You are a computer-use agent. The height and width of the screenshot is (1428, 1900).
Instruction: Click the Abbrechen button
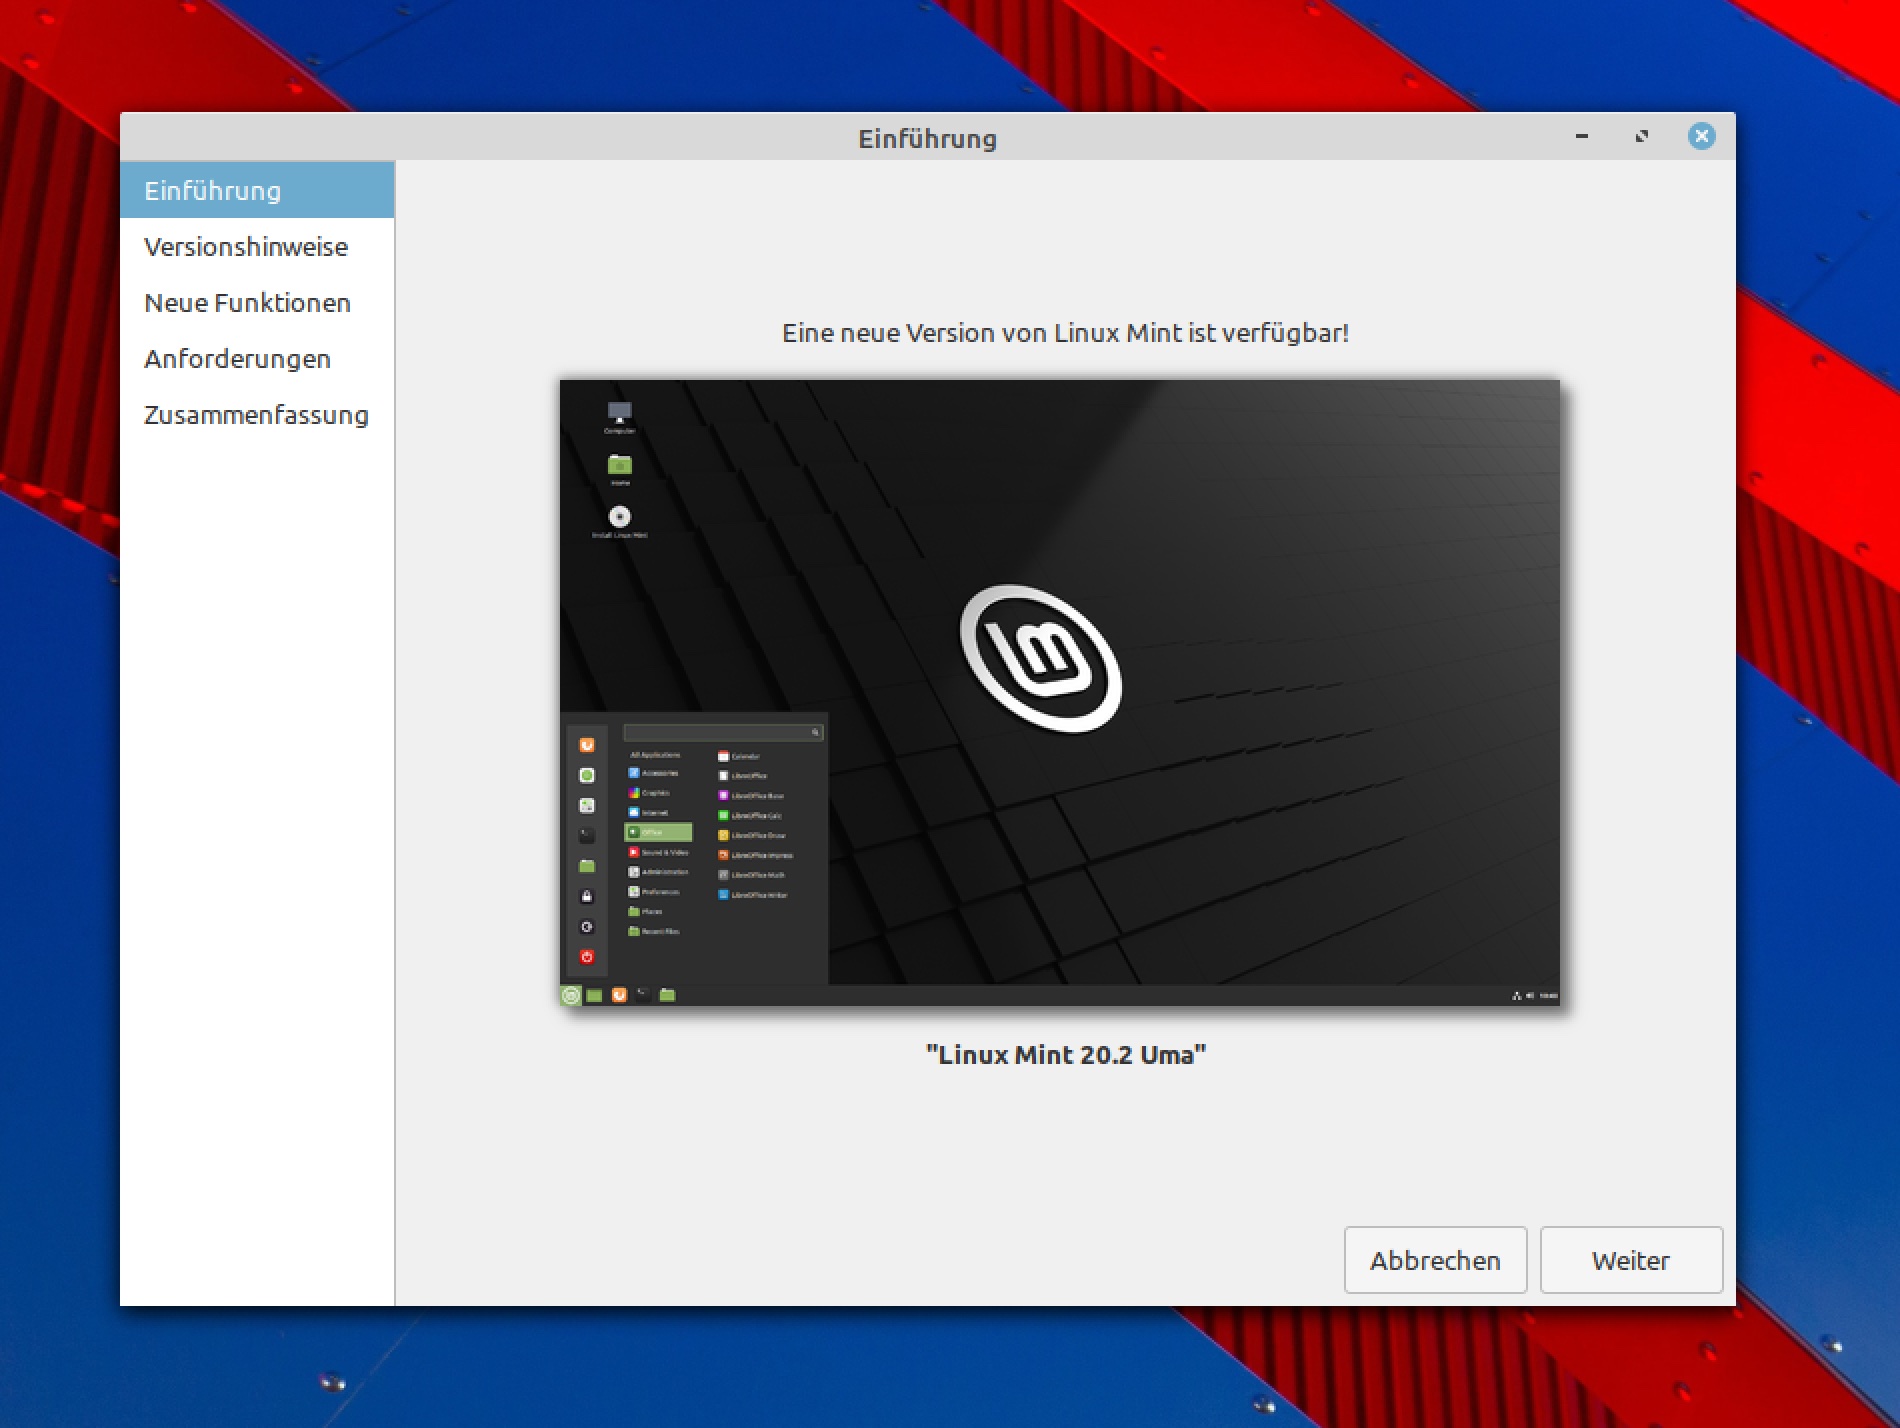tap(1435, 1260)
